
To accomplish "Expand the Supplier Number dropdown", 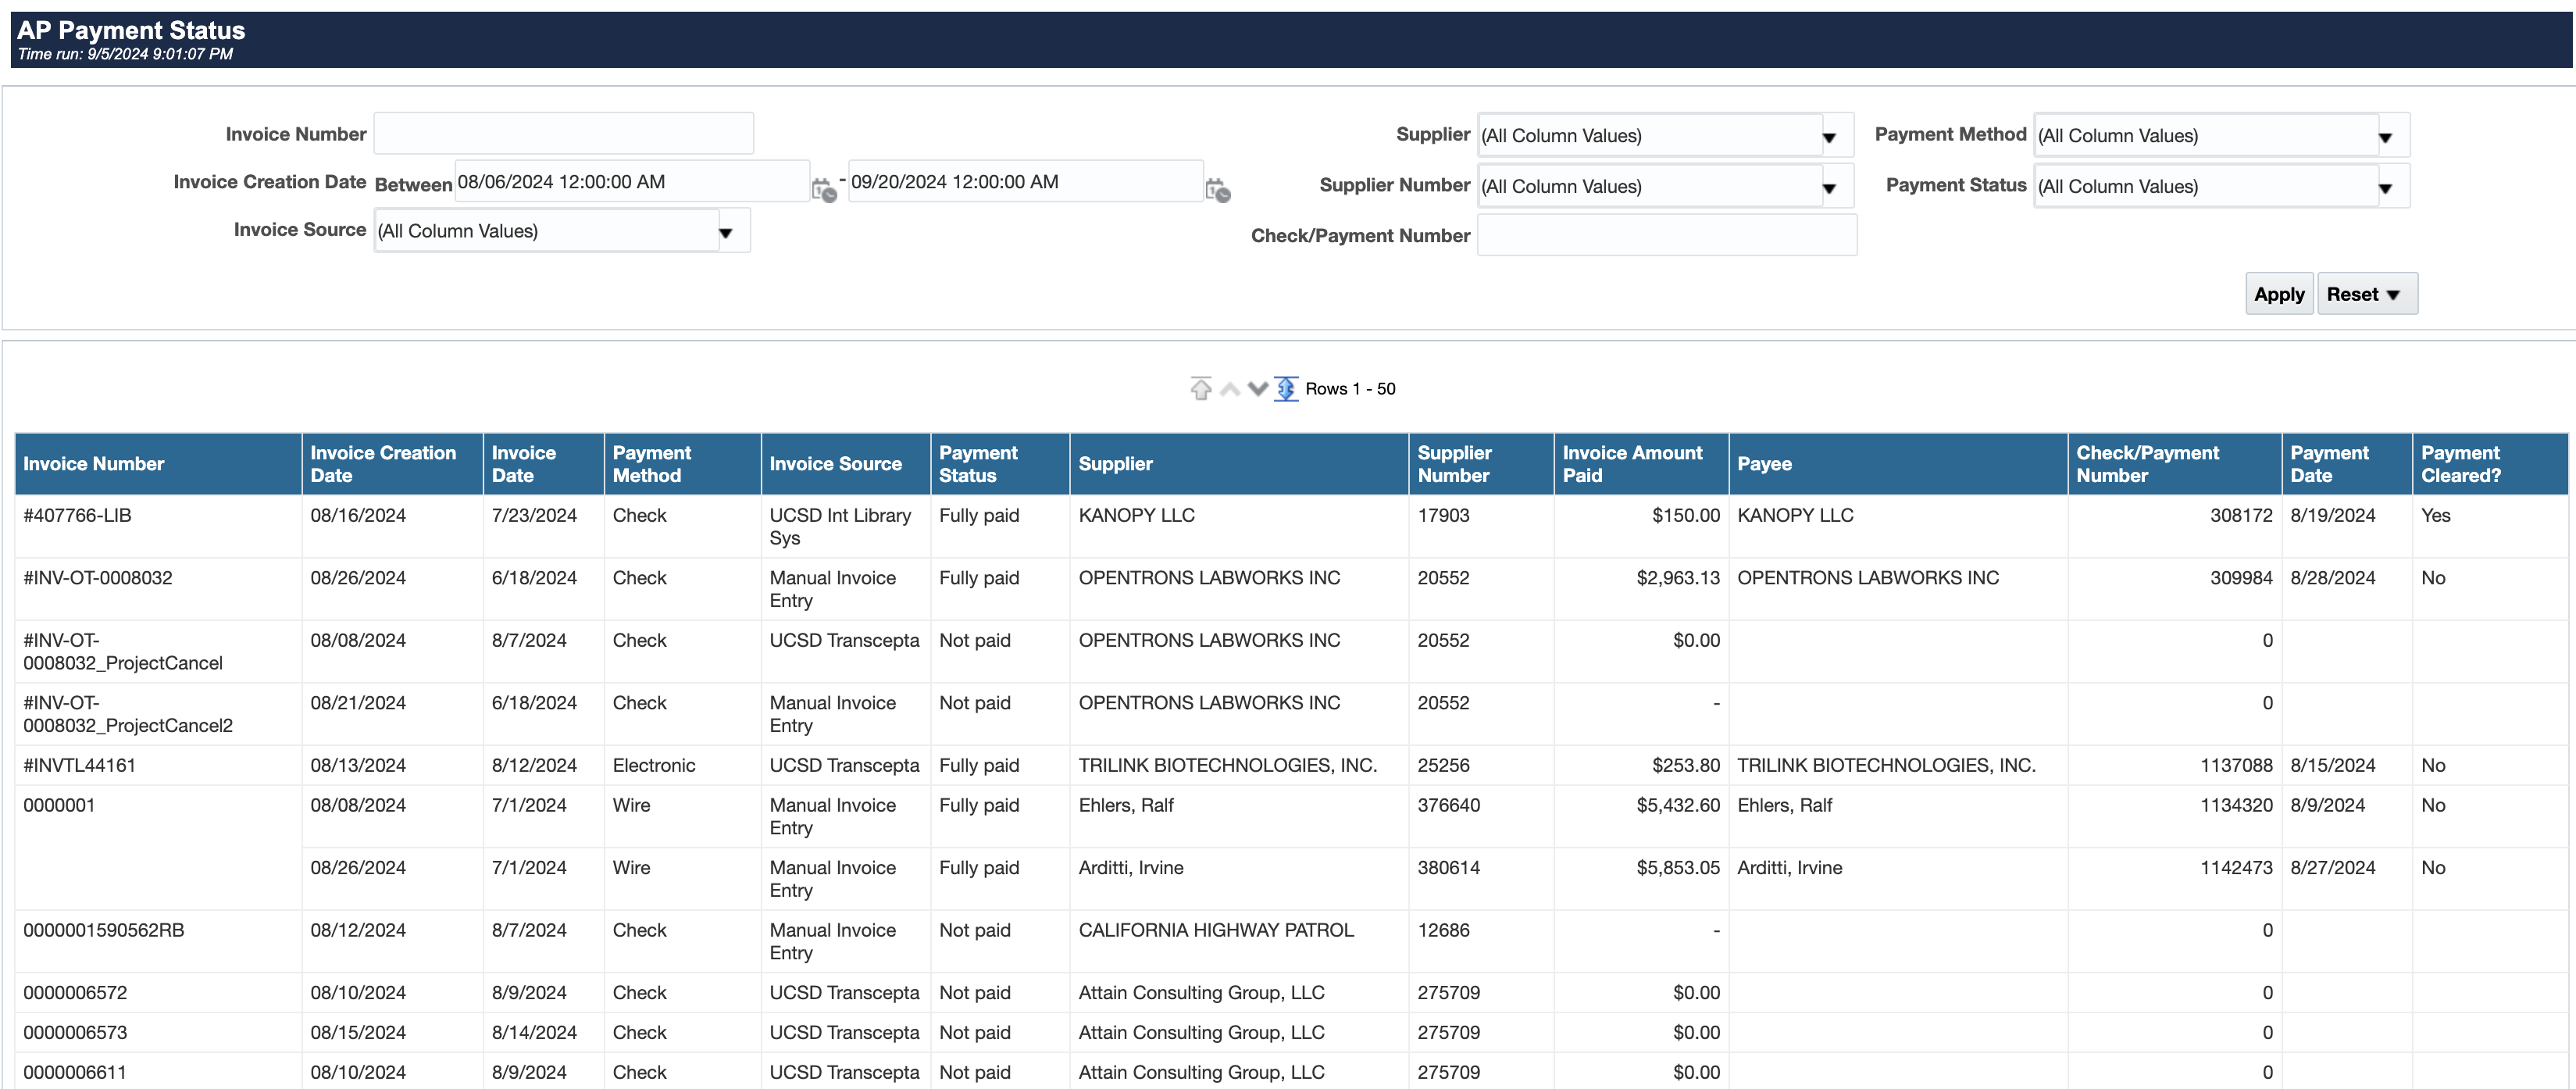I will pyautogui.click(x=1829, y=188).
